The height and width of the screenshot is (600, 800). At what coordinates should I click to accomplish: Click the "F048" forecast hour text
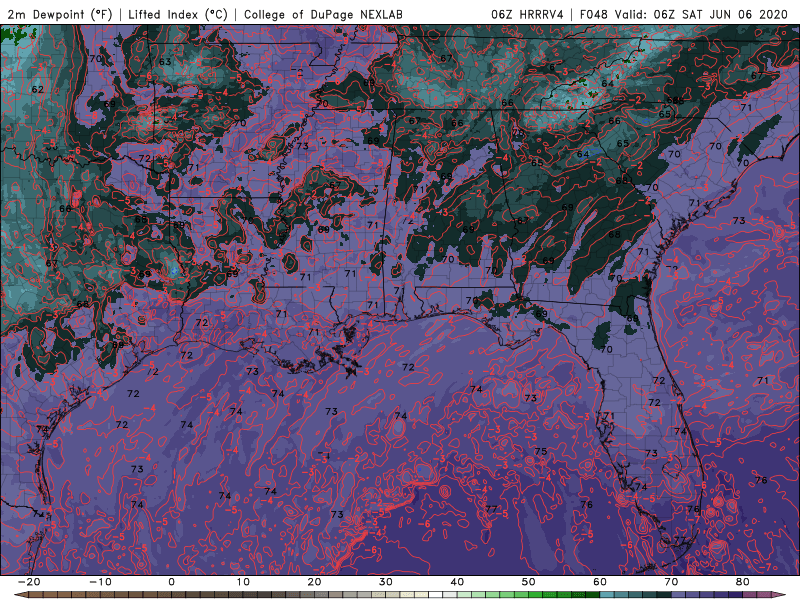pyautogui.click(x=593, y=14)
